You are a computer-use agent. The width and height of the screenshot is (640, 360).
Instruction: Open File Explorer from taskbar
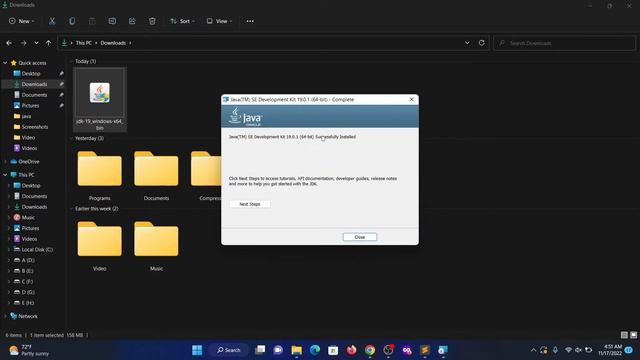pos(296,350)
